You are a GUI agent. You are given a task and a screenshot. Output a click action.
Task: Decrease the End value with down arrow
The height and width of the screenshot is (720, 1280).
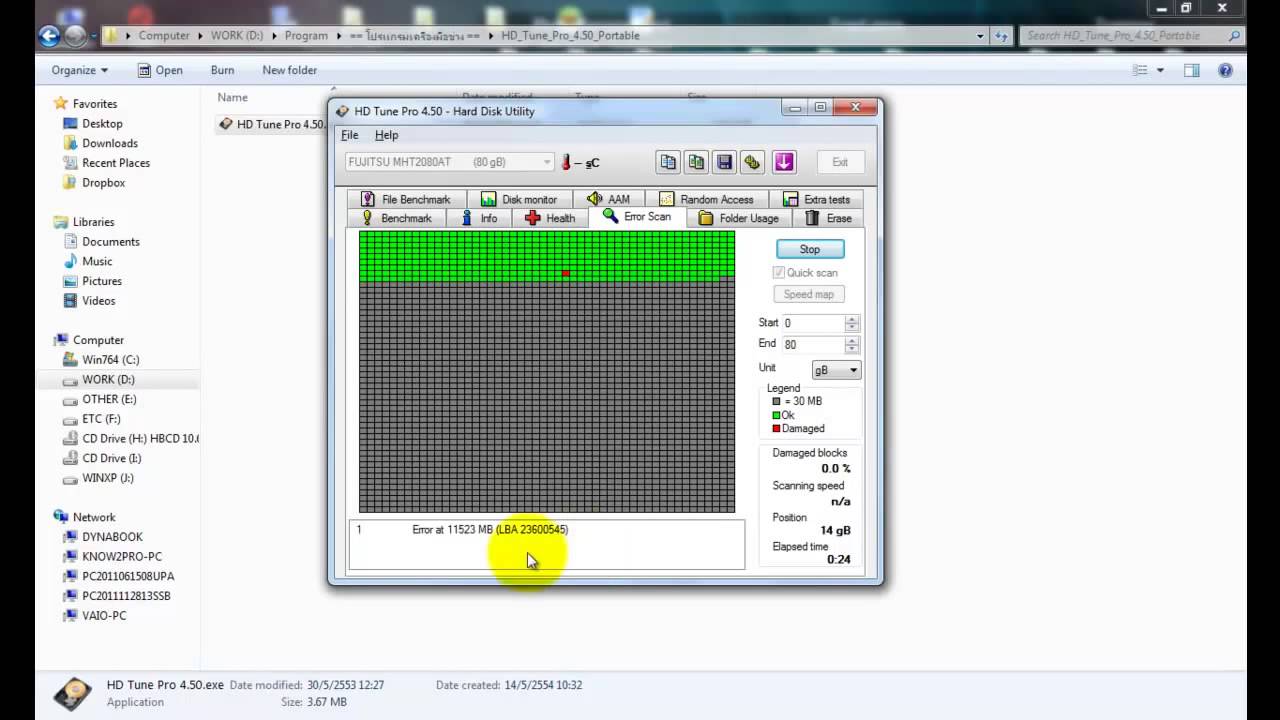pos(852,348)
